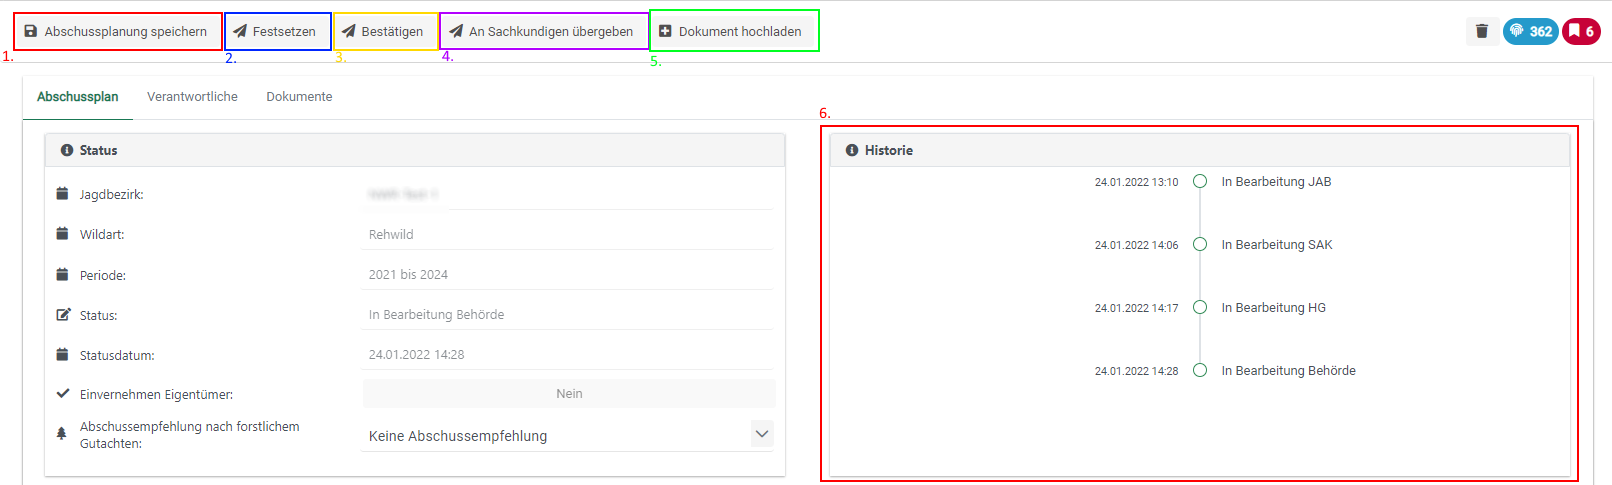Open the Dokumente tab
Image resolution: width=1612 pixels, height=485 pixels.
point(299,97)
